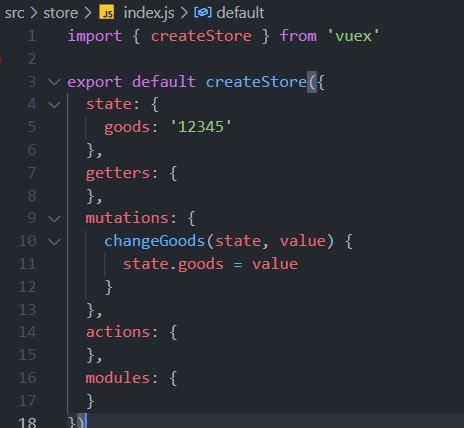The image size is (464, 428).
Task: Open the src breadcrumb segment
Action: click(x=14, y=13)
